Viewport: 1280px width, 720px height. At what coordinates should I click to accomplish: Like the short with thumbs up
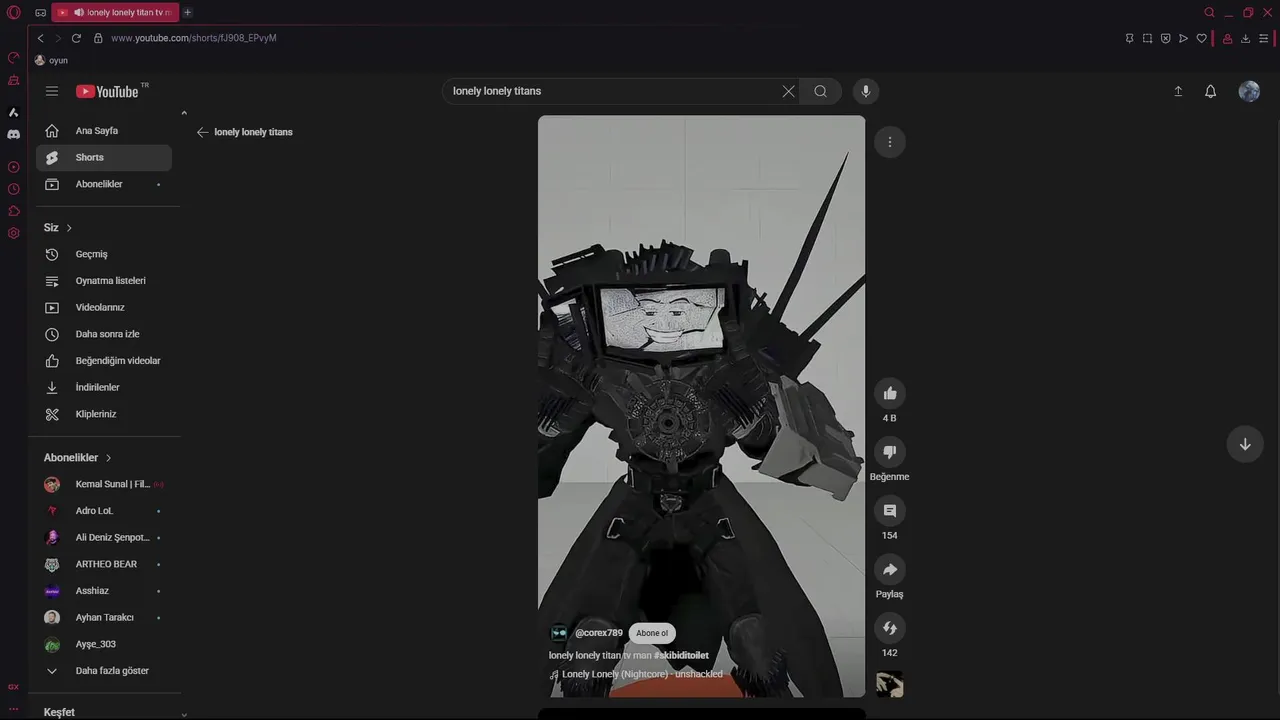coord(889,393)
